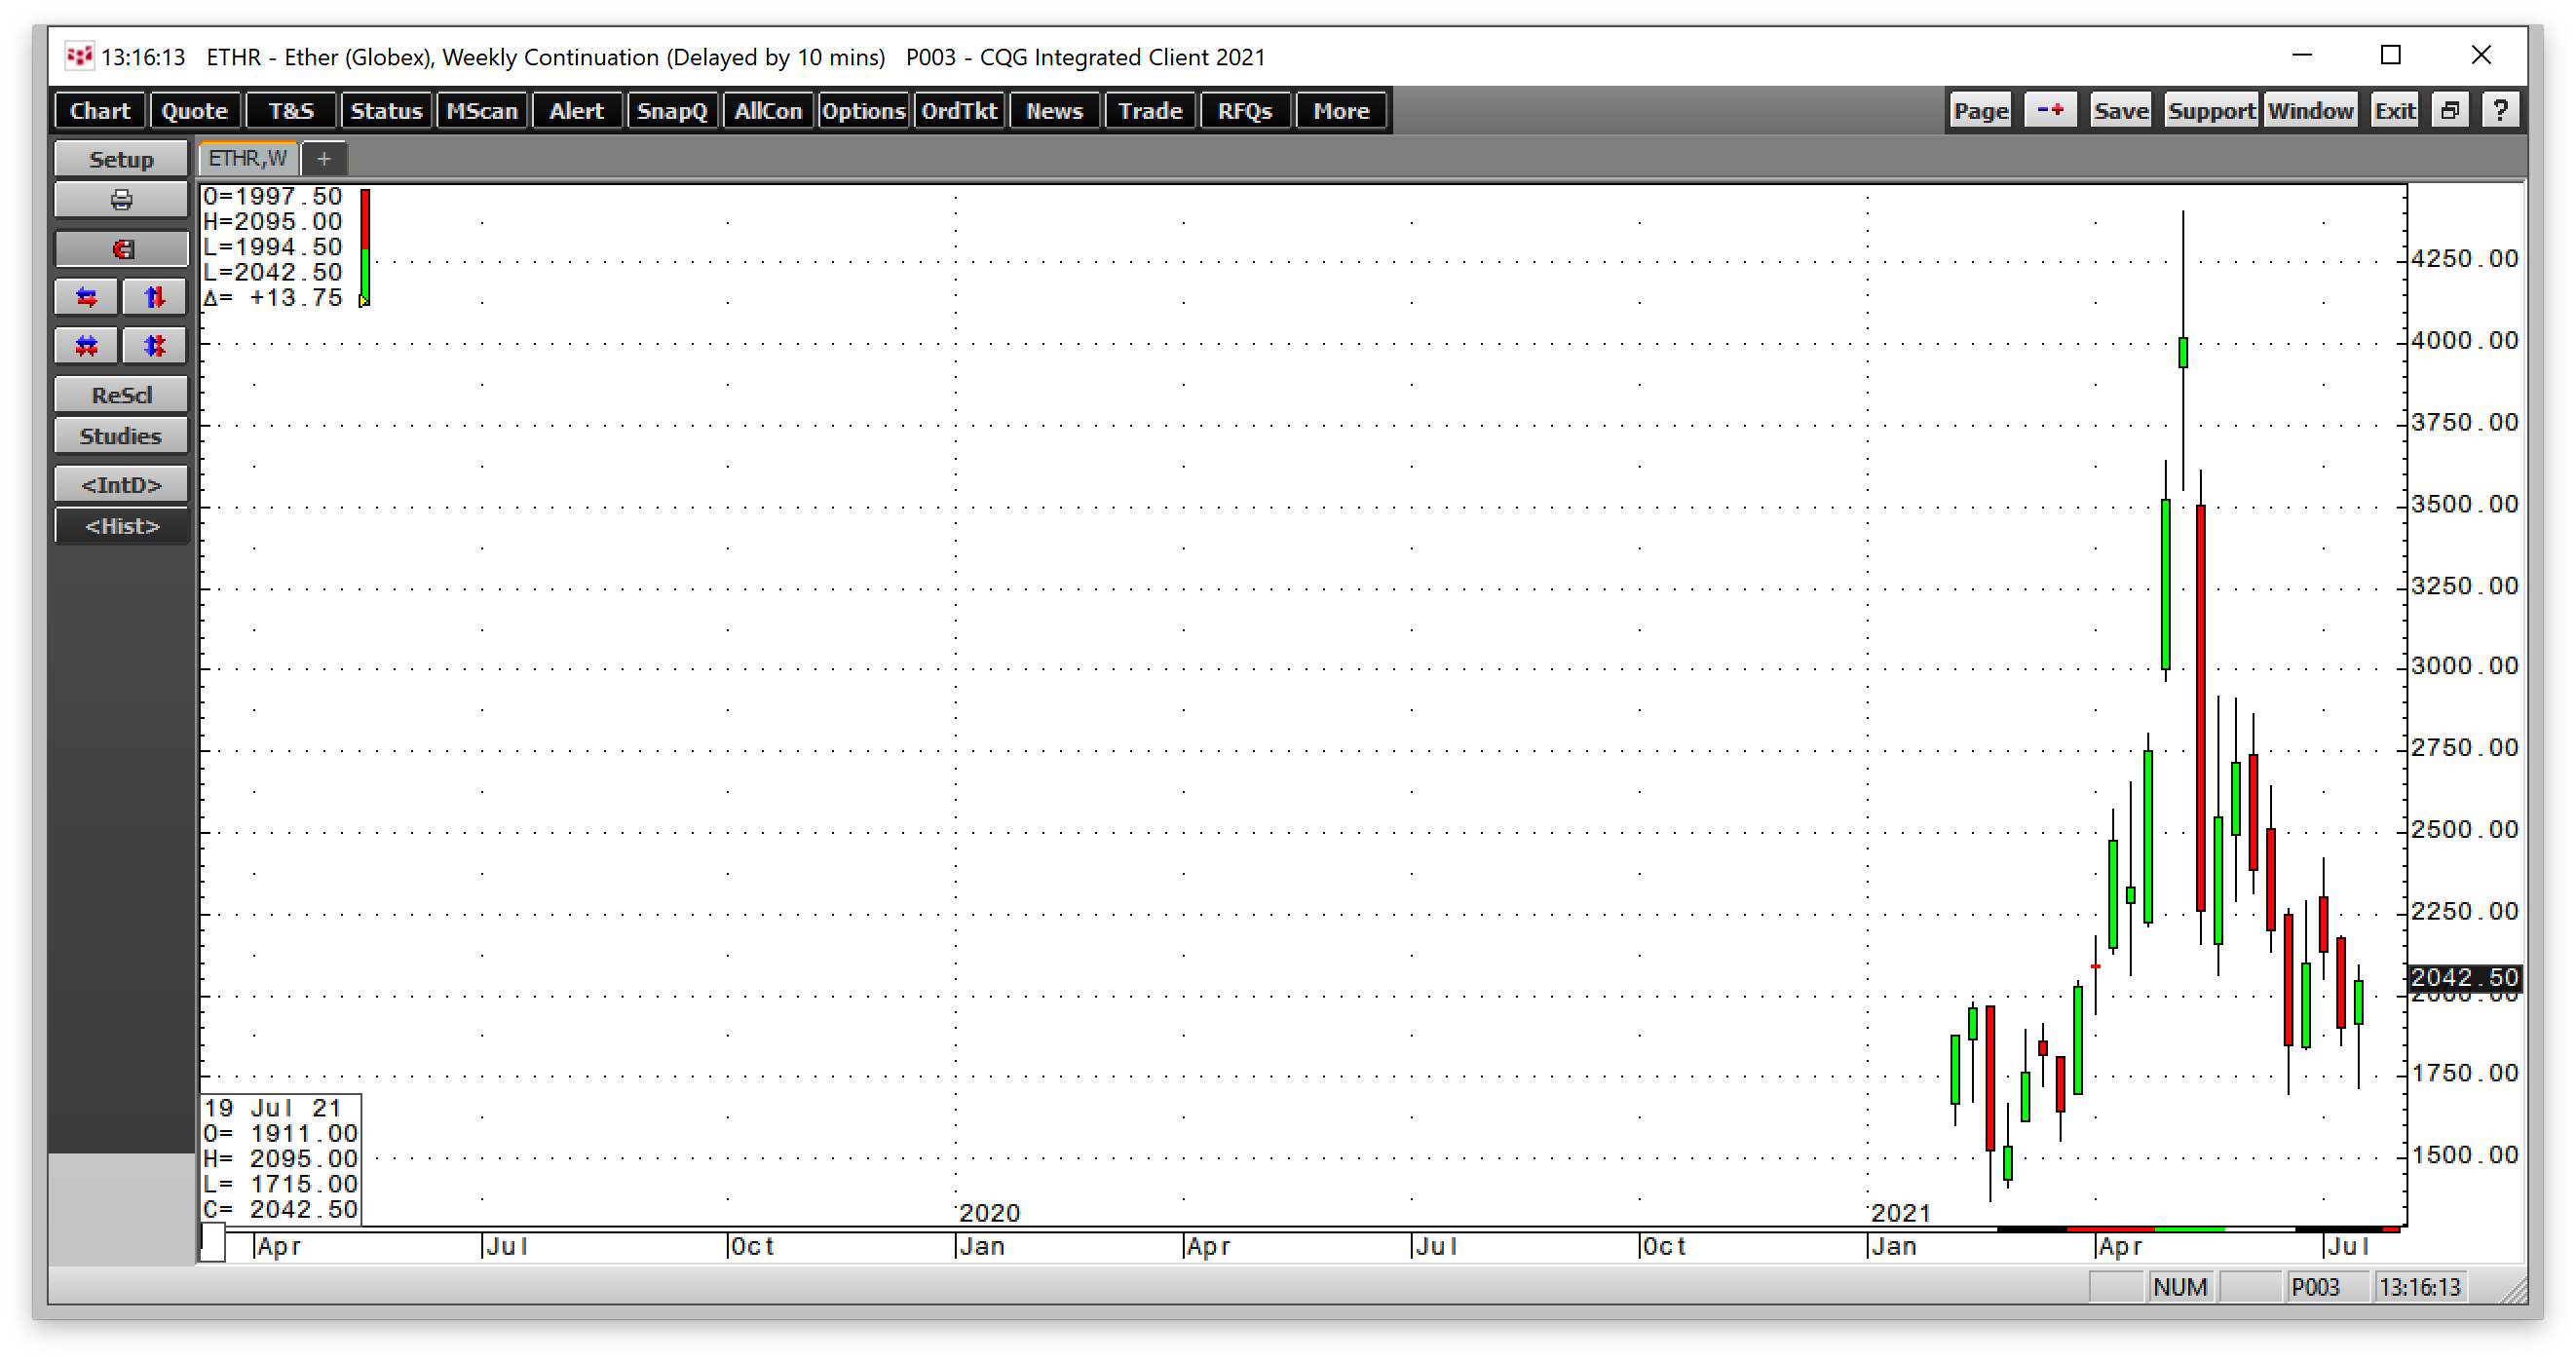The height and width of the screenshot is (1360, 2576).
Task: Click the delta +13.75 value text
Action: point(273,298)
